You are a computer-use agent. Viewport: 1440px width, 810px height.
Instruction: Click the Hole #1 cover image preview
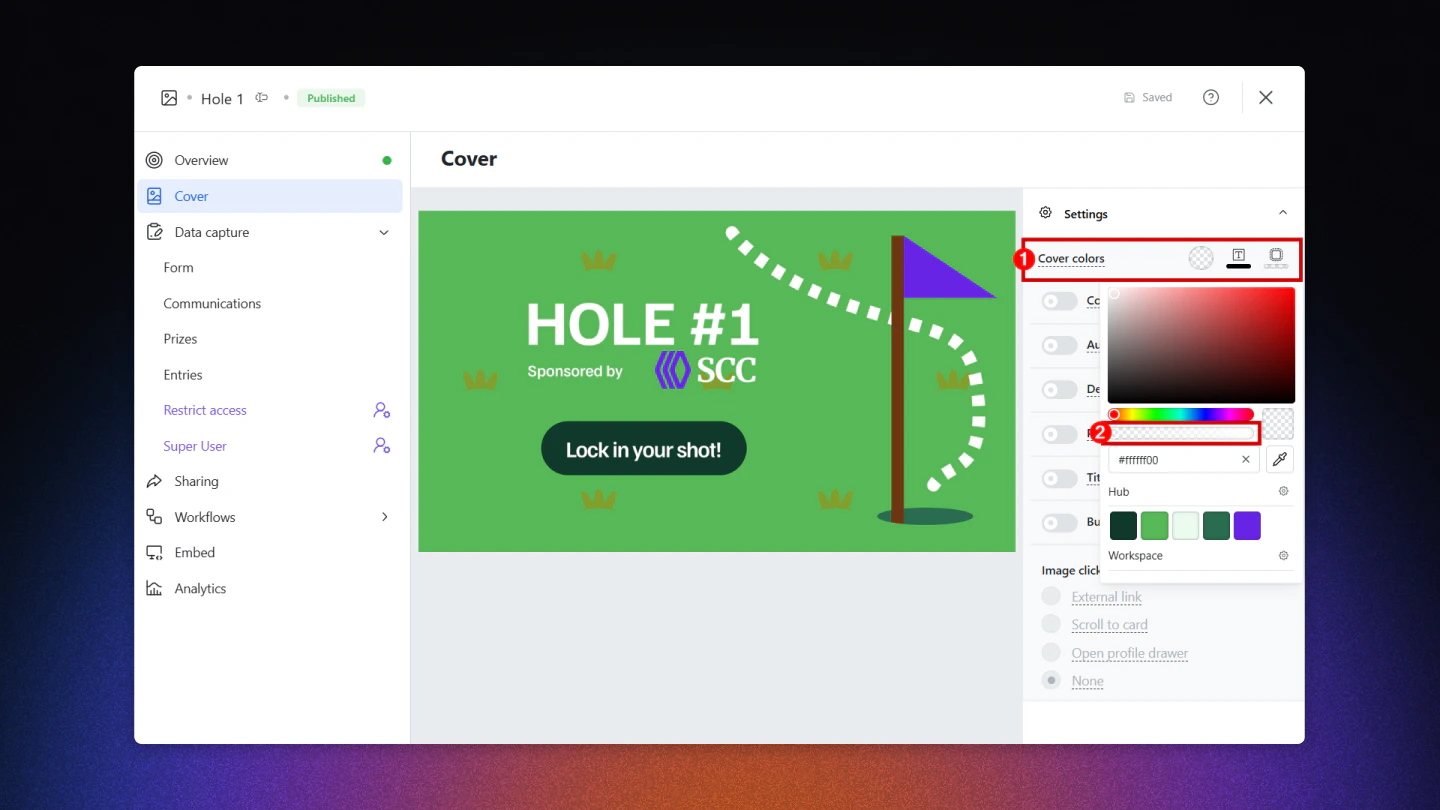pos(717,381)
